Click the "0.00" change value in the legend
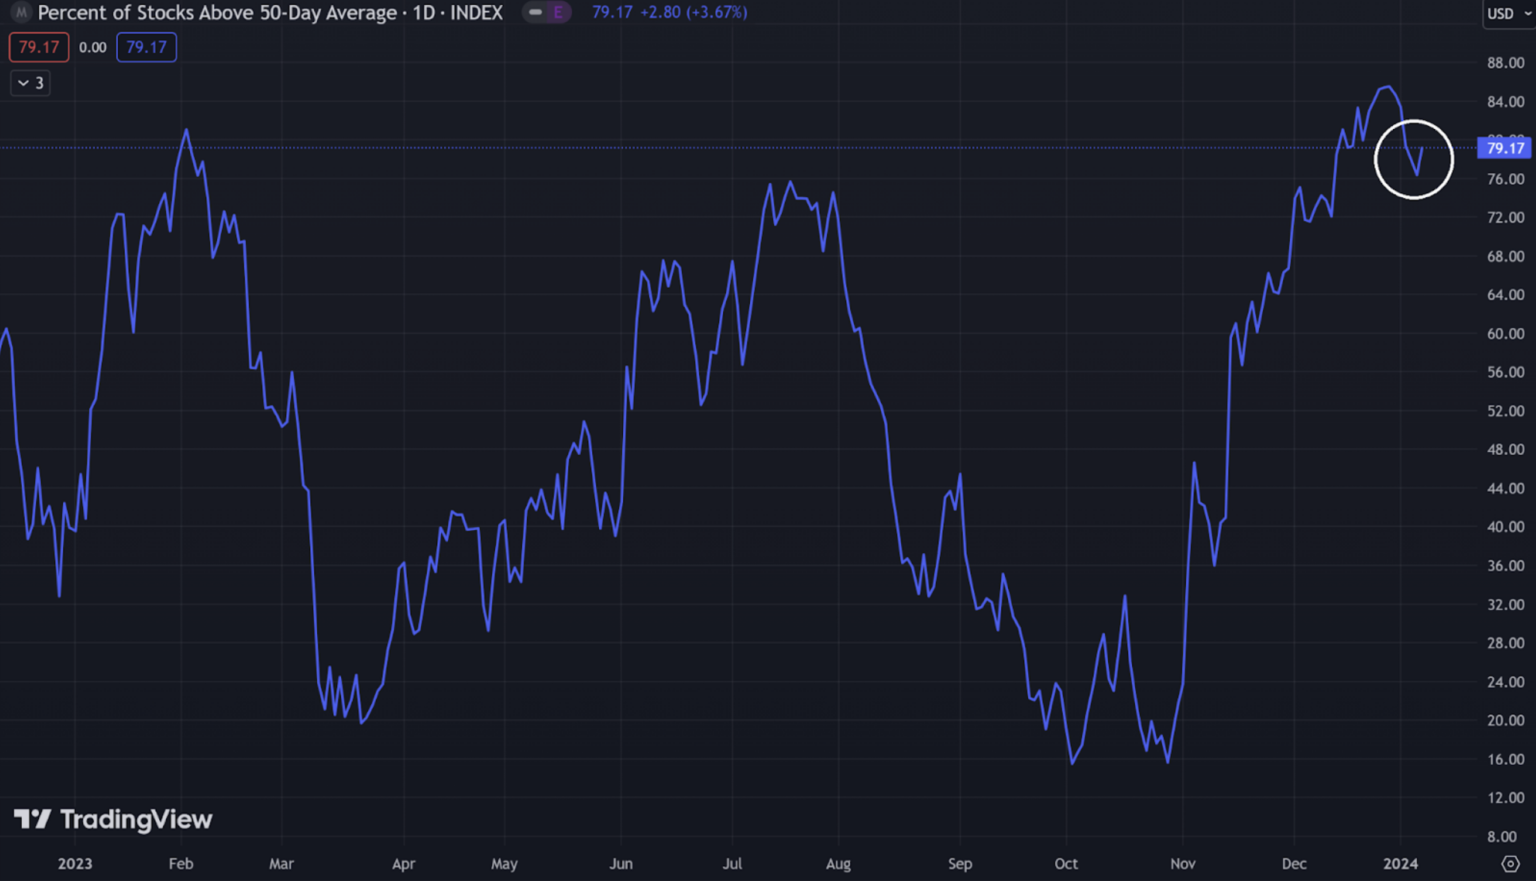 (x=92, y=46)
